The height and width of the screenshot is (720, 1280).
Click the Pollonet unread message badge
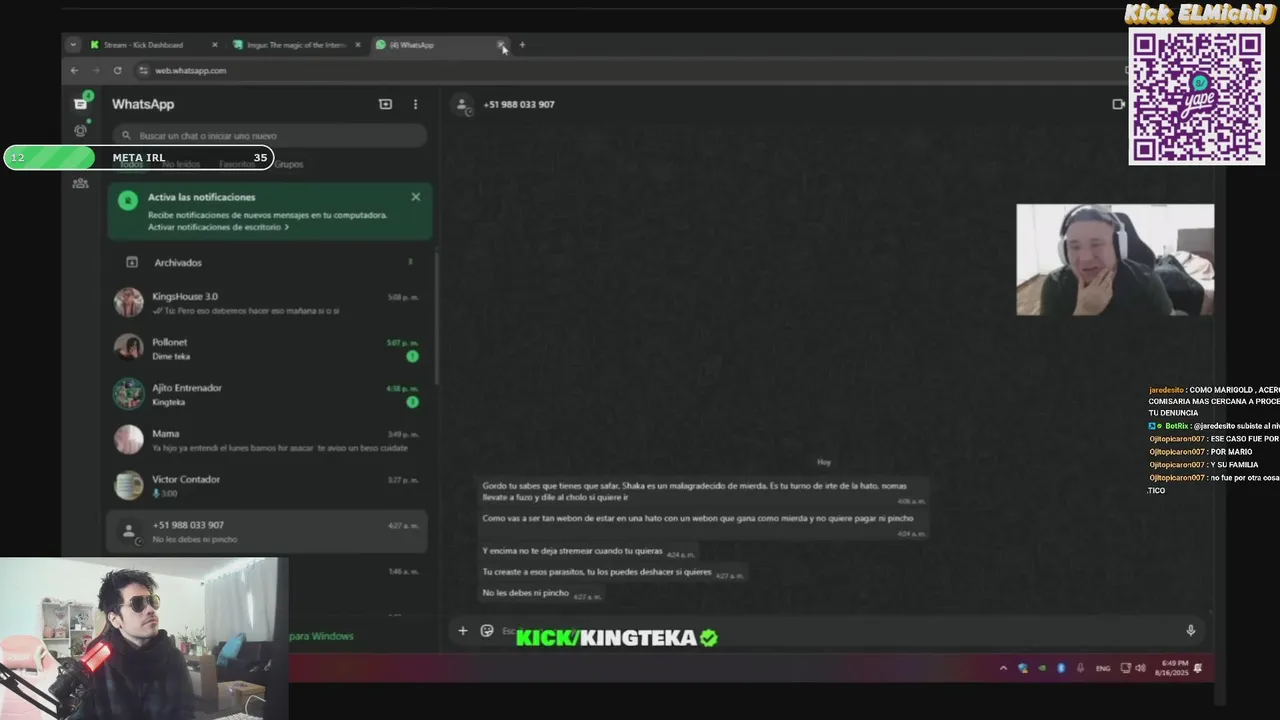point(412,356)
